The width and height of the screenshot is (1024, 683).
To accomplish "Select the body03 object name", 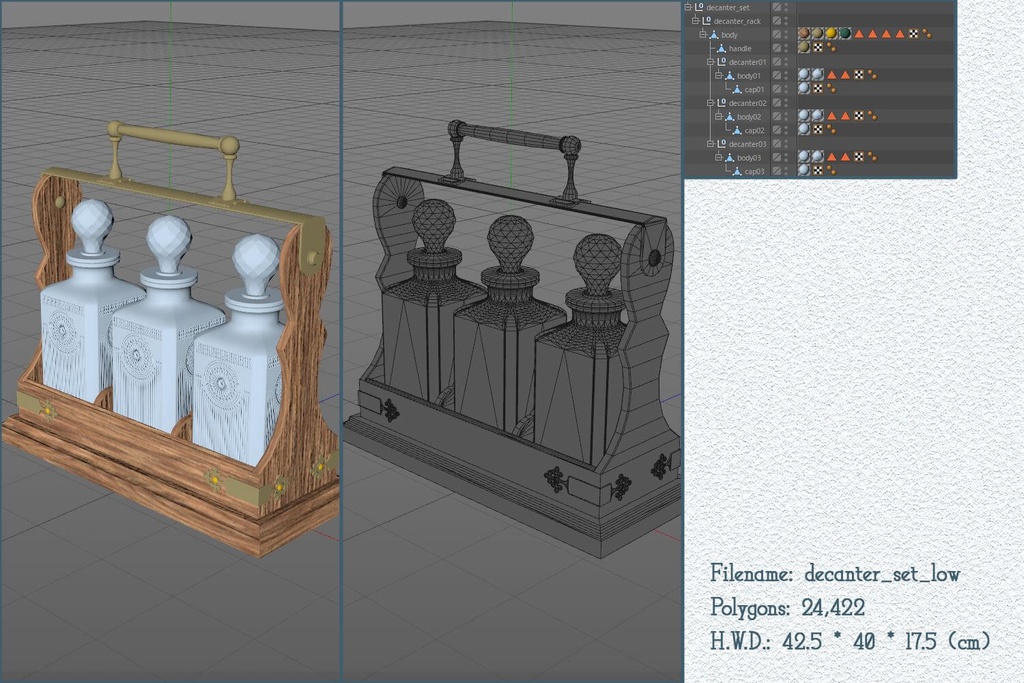I will click(749, 157).
